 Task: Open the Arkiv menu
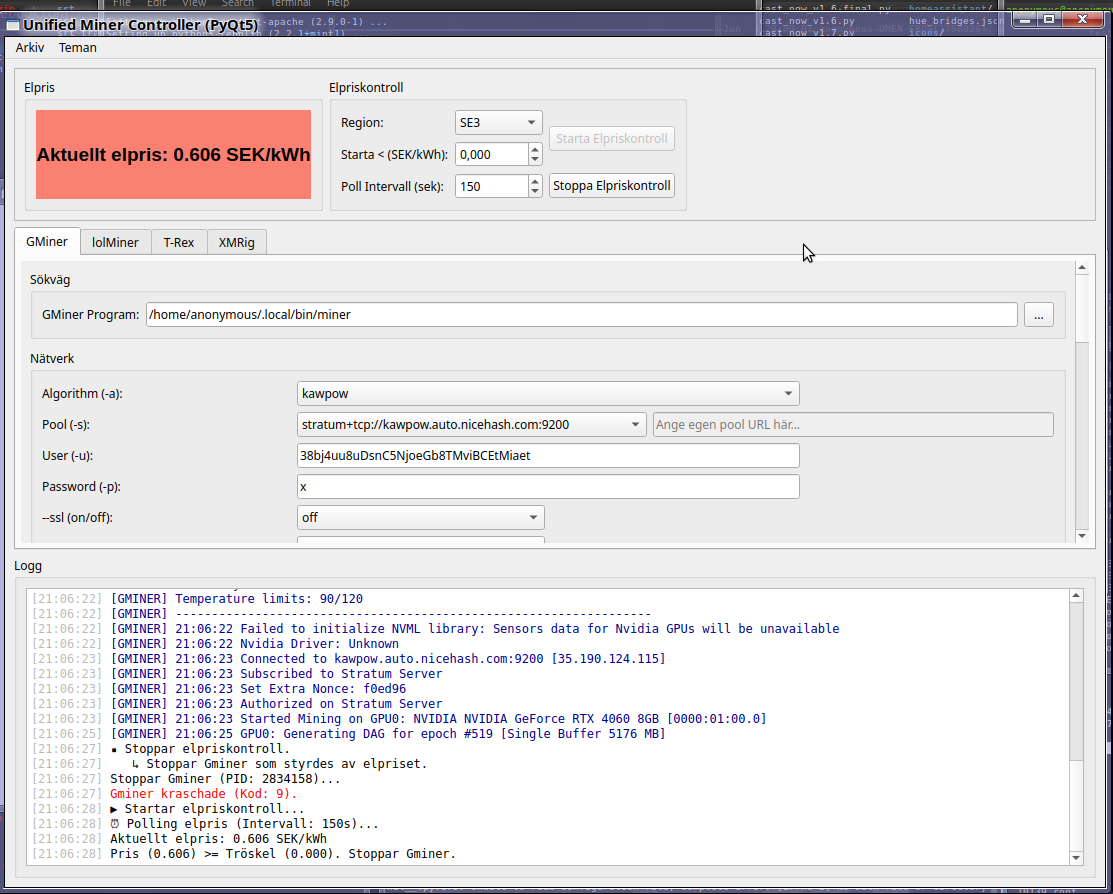point(30,47)
